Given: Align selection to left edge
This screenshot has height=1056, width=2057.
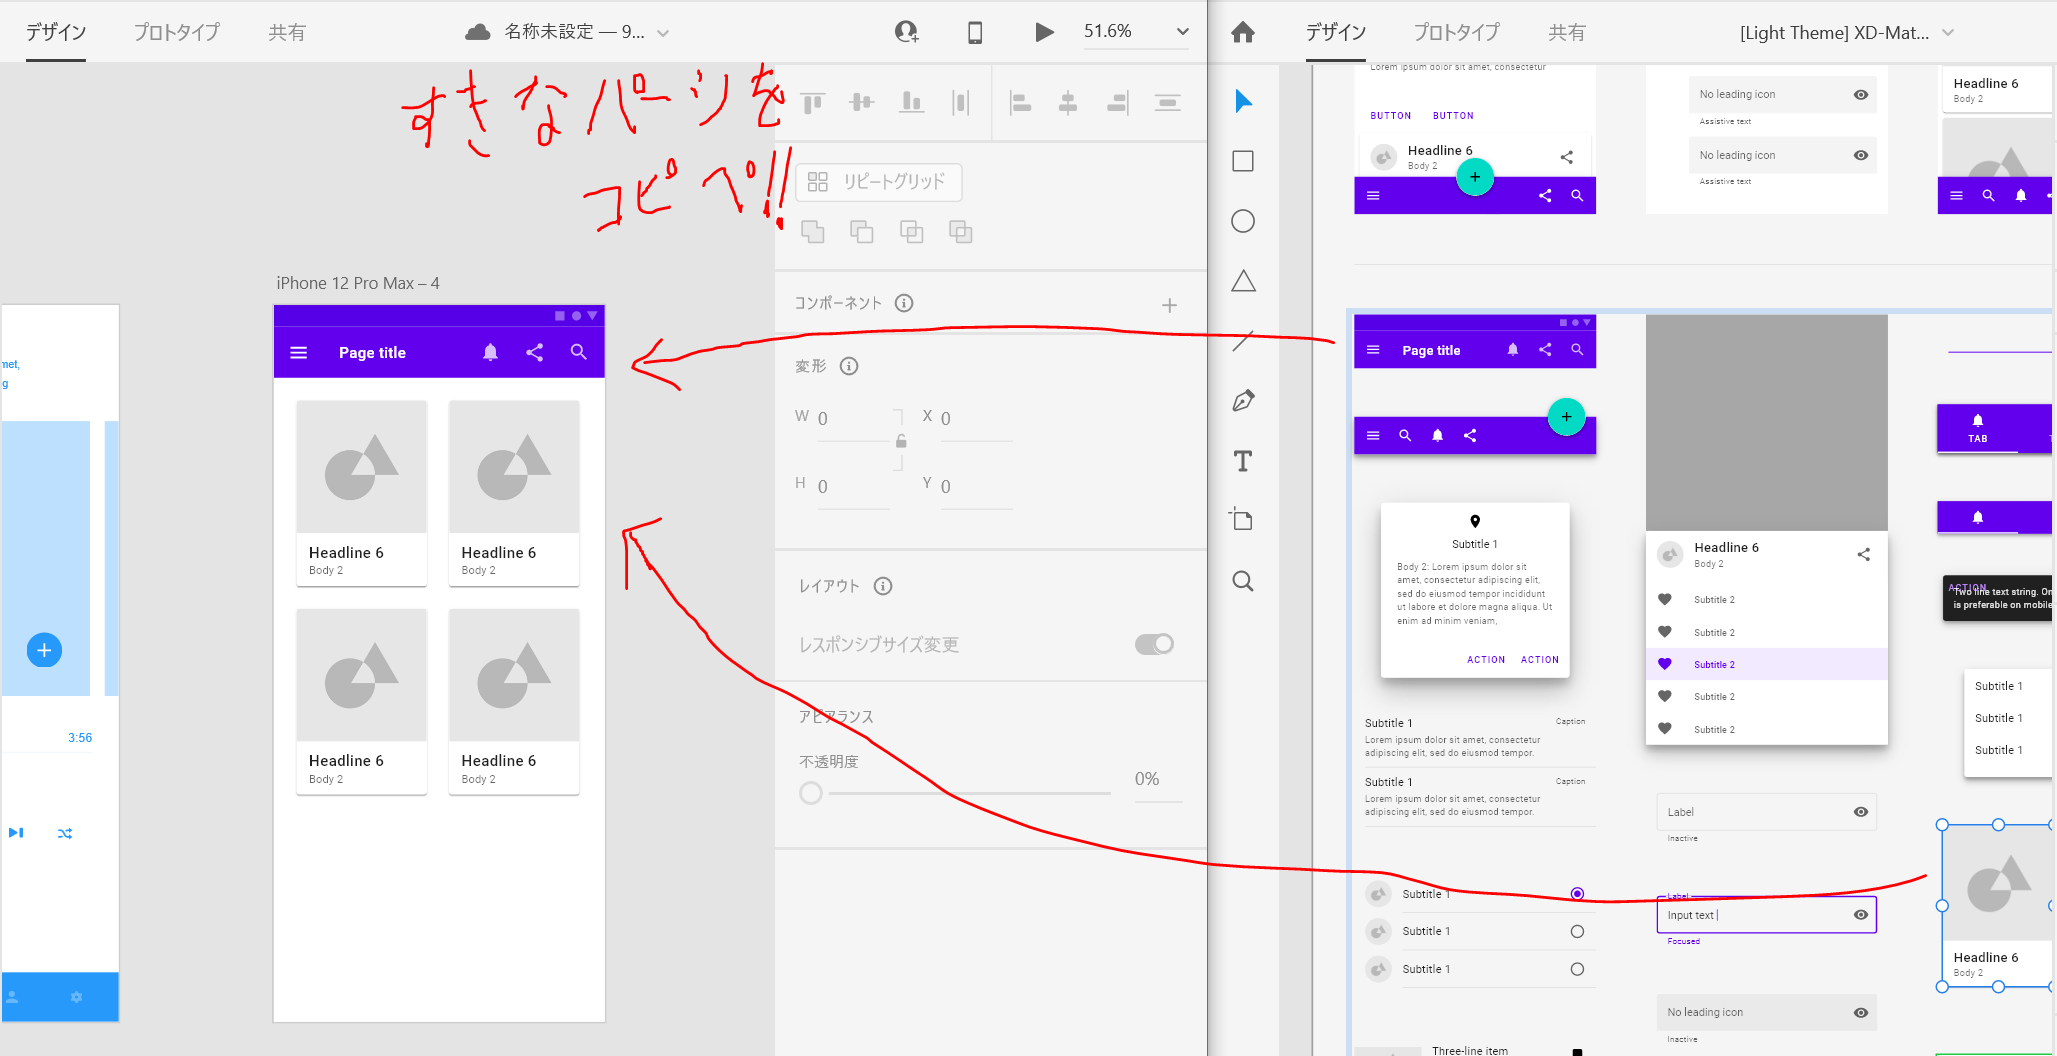Looking at the screenshot, I should 1020,102.
